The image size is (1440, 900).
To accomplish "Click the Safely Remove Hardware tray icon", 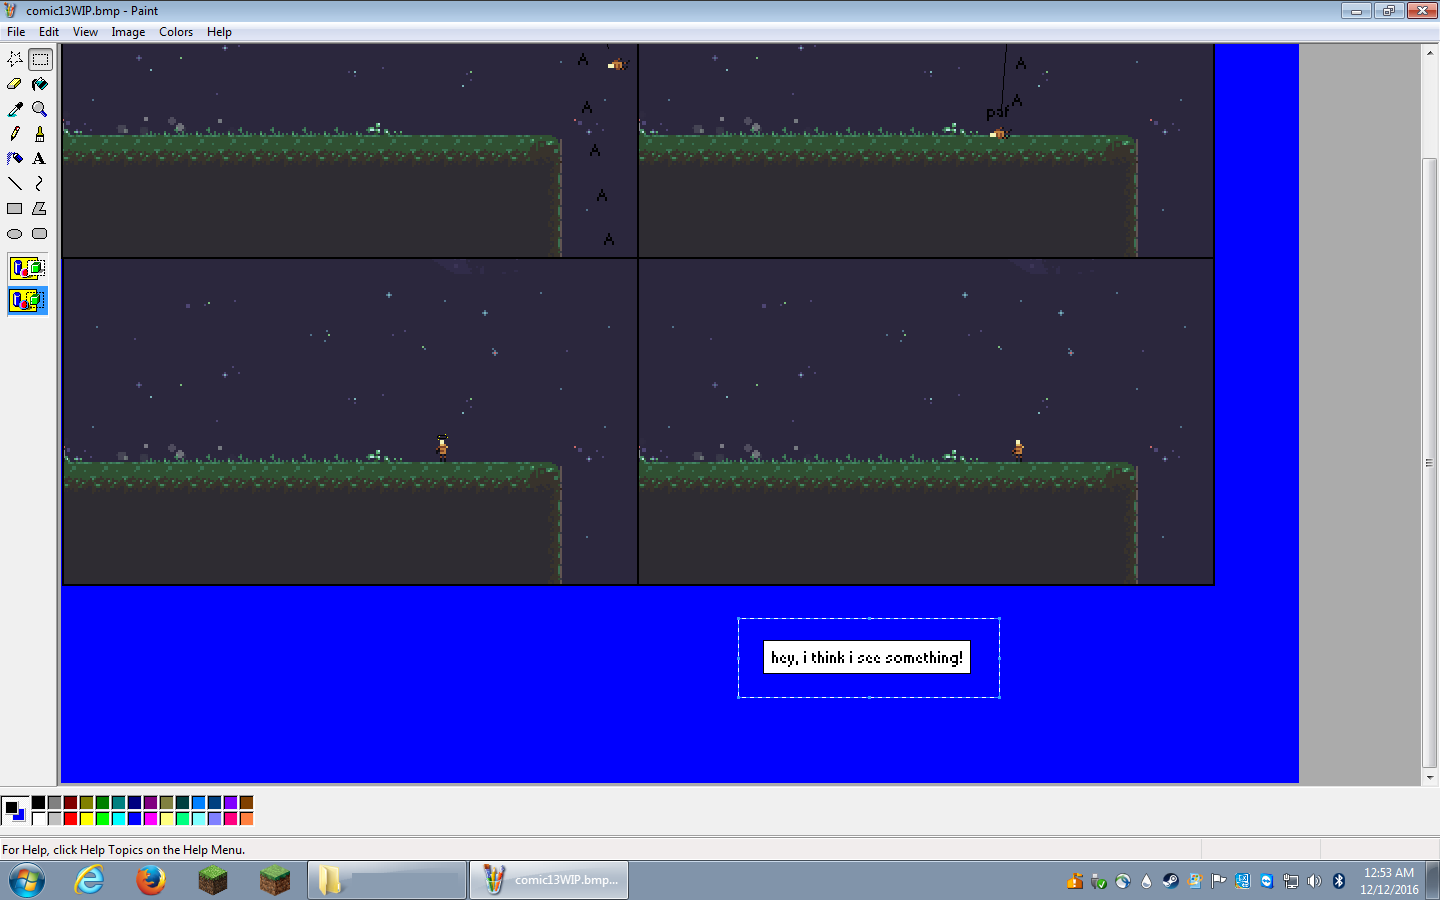I will 1098,881.
